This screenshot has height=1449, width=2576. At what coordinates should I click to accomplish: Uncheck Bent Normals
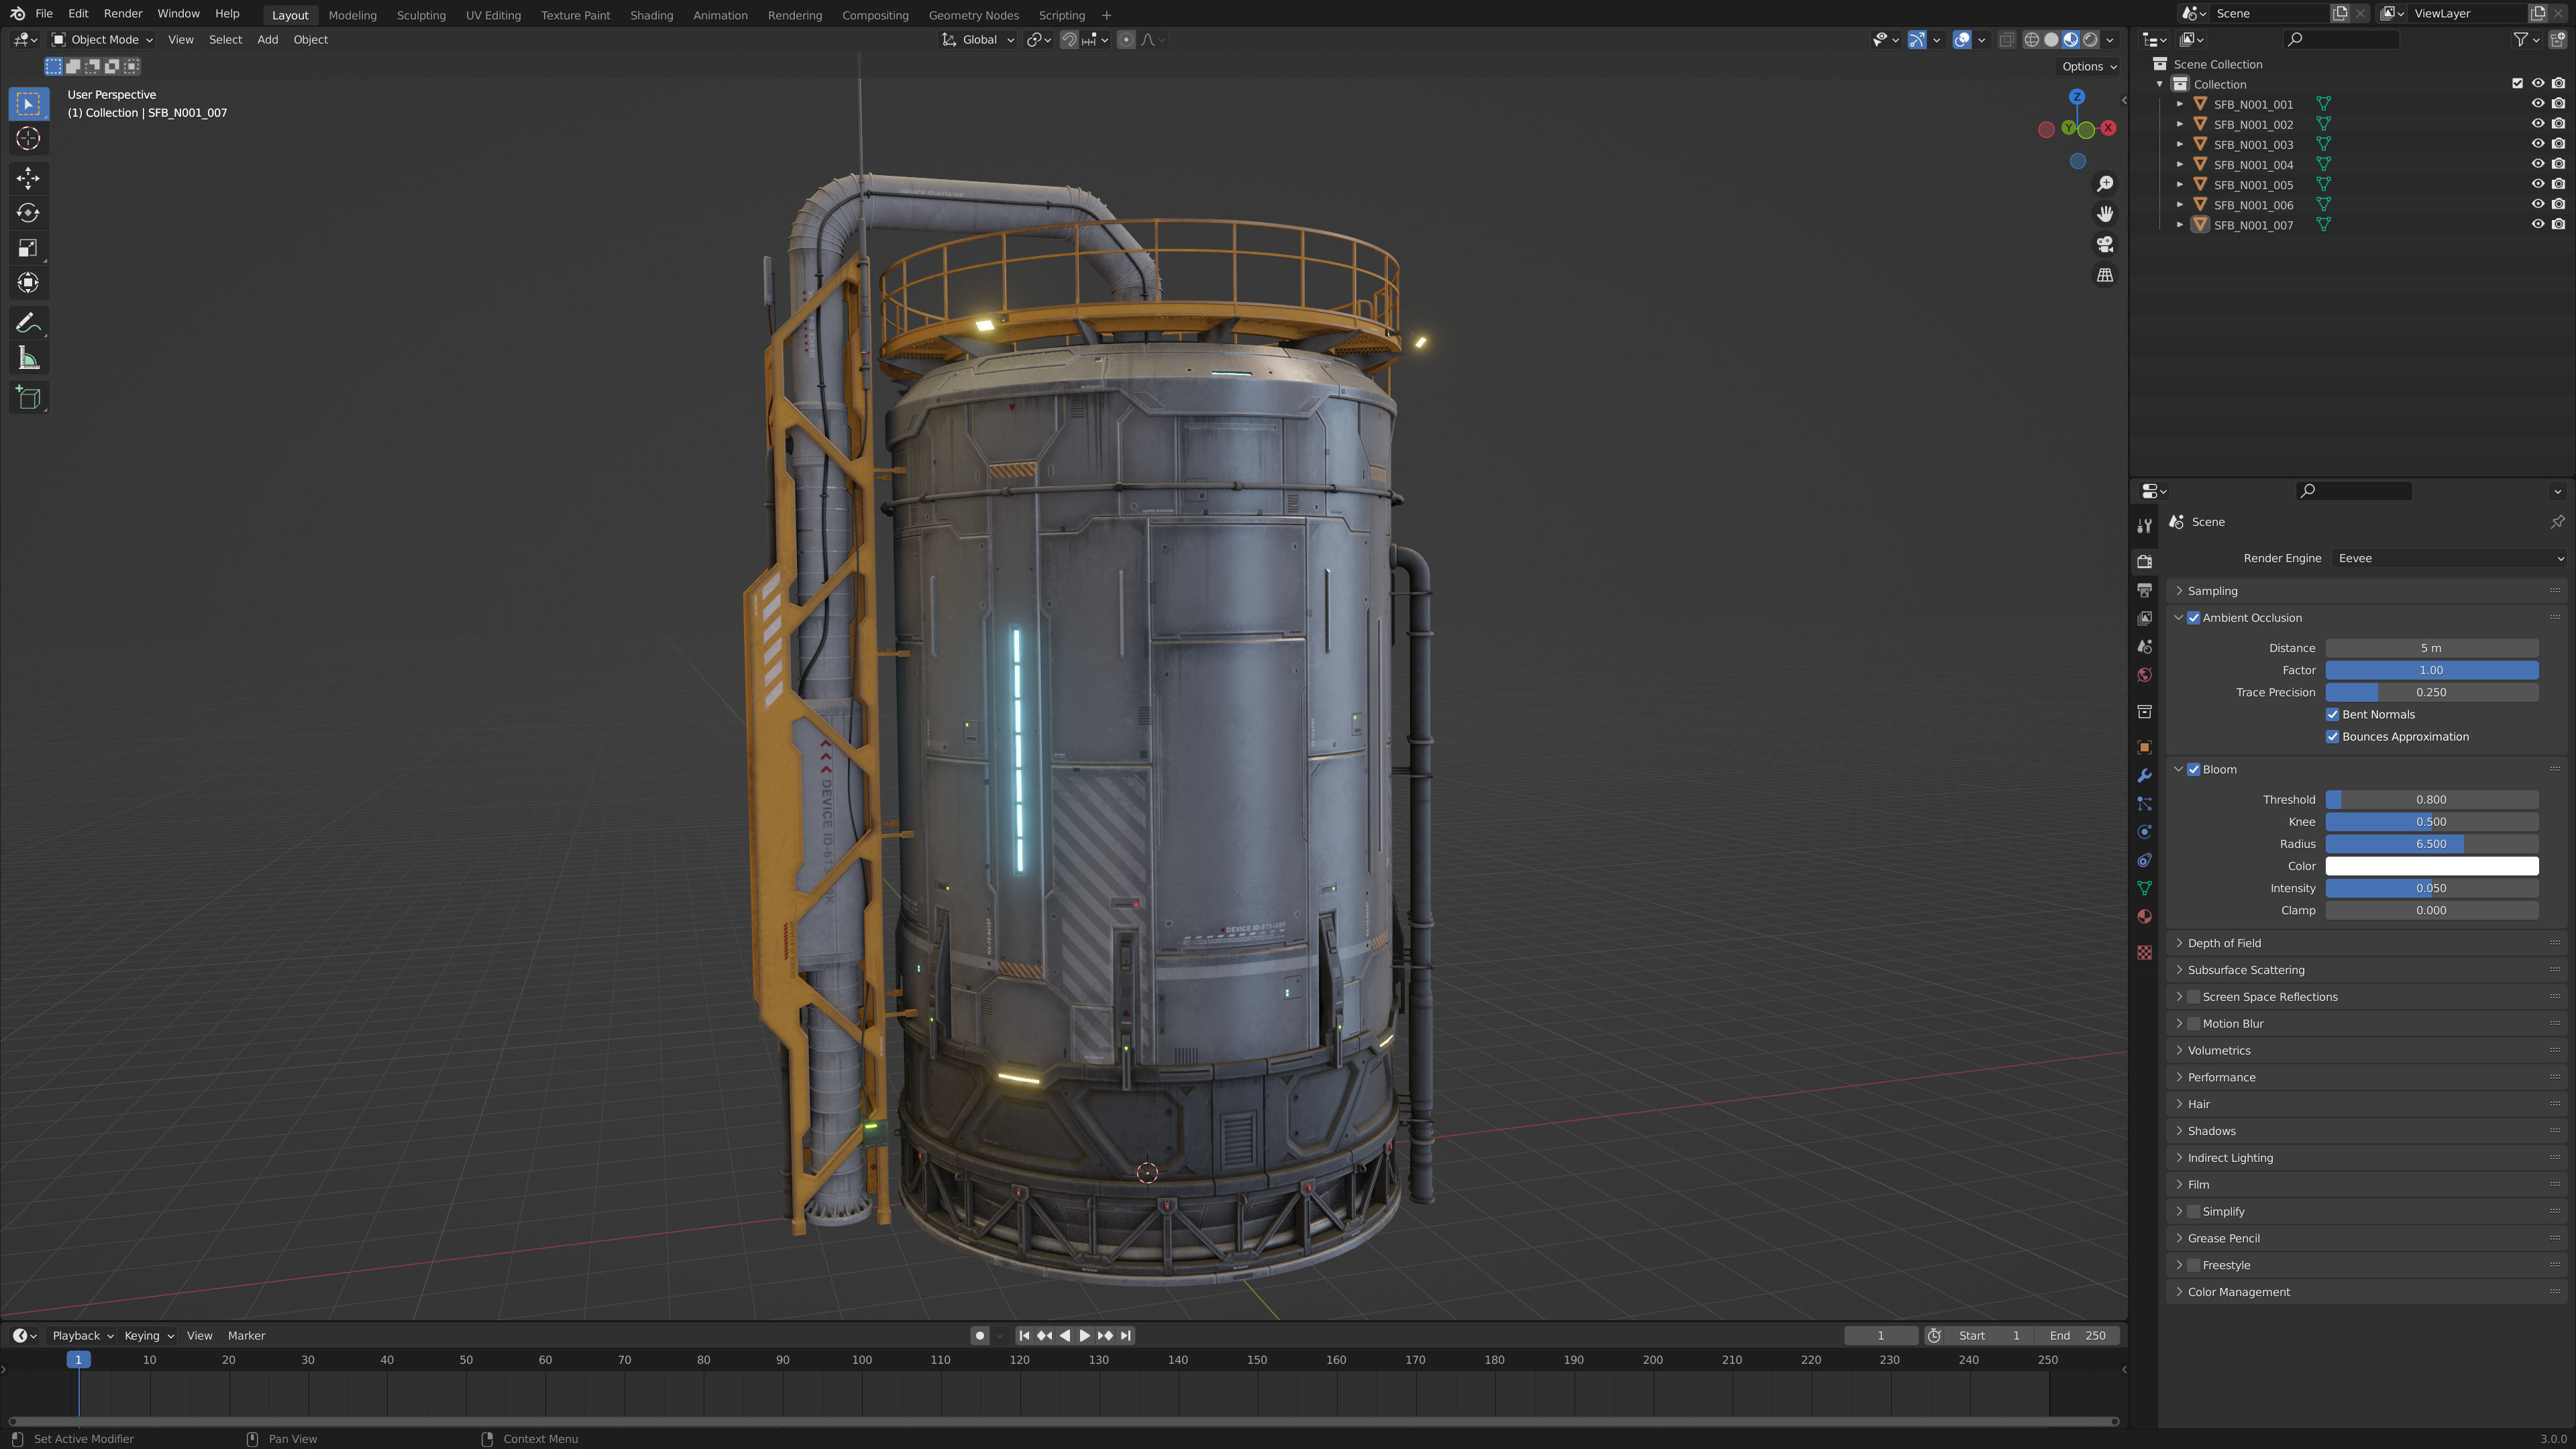(x=2333, y=714)
